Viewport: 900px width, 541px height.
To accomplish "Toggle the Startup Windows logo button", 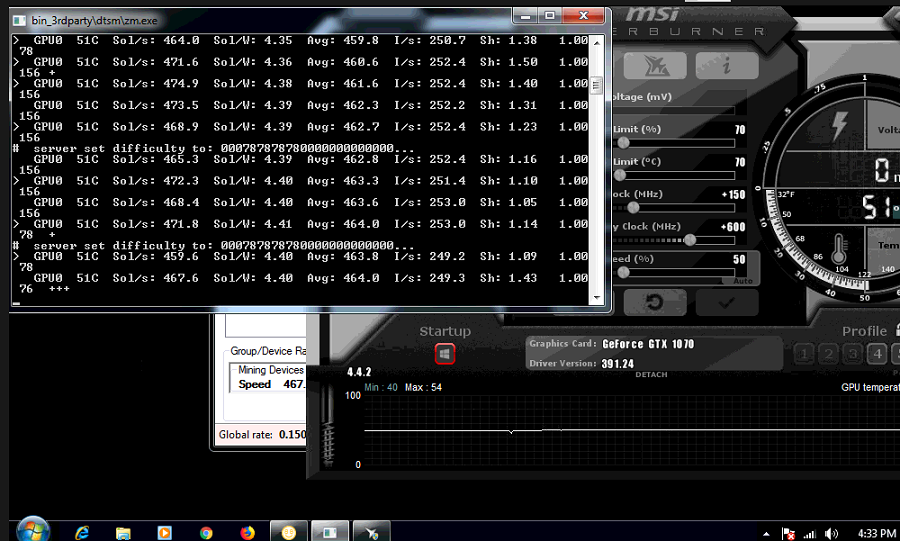I will (x=445, y=354).
